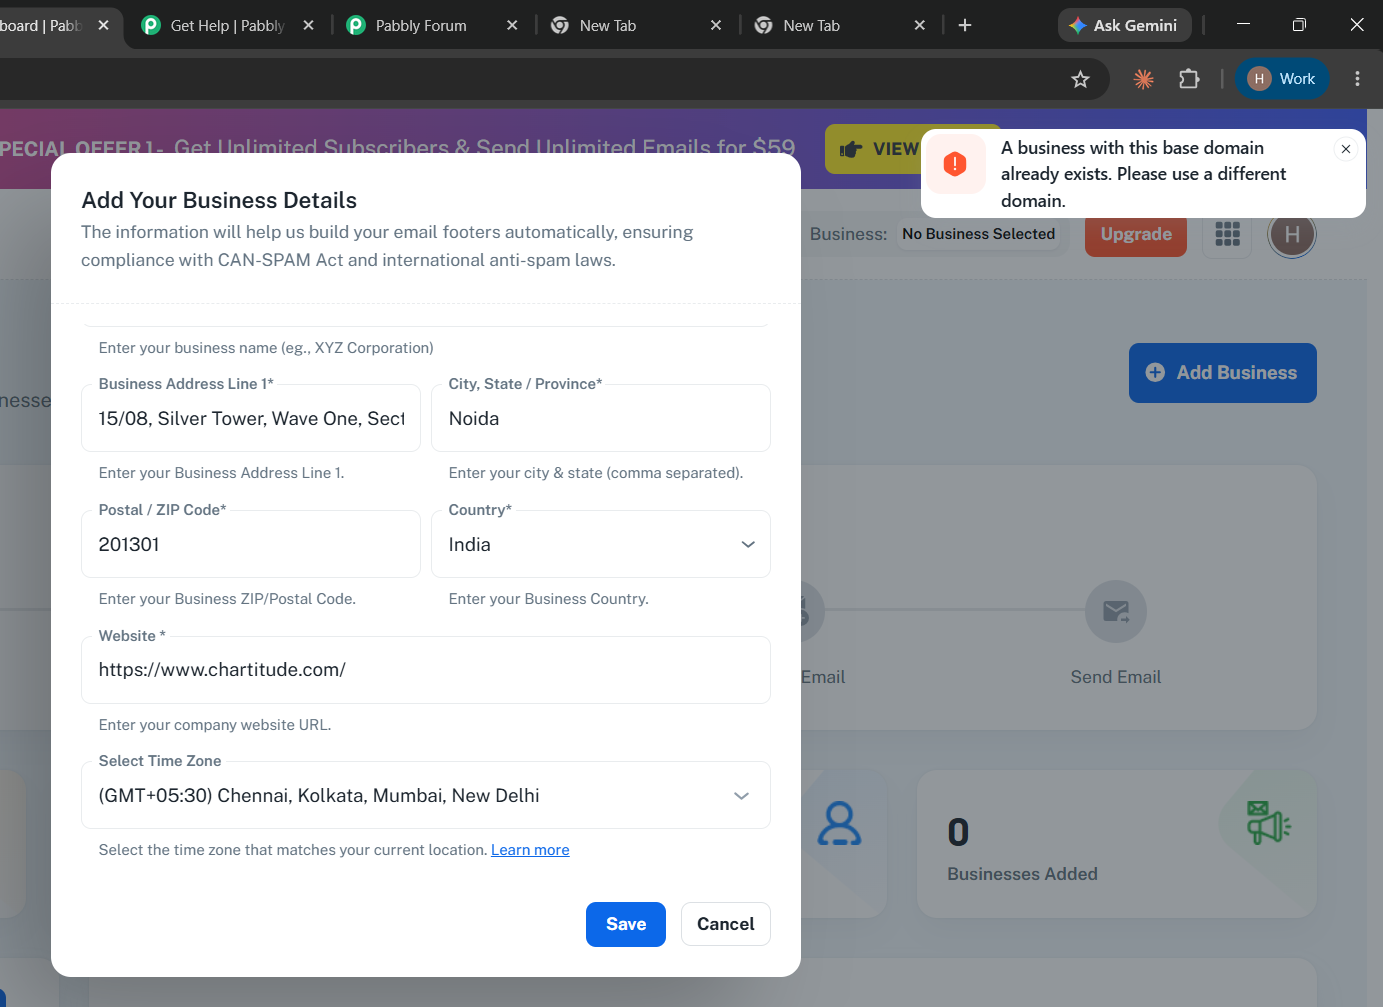Click 'Enter your Business Address Line 1.' hint
The image size is (1383, 1007).
point(221,473)
